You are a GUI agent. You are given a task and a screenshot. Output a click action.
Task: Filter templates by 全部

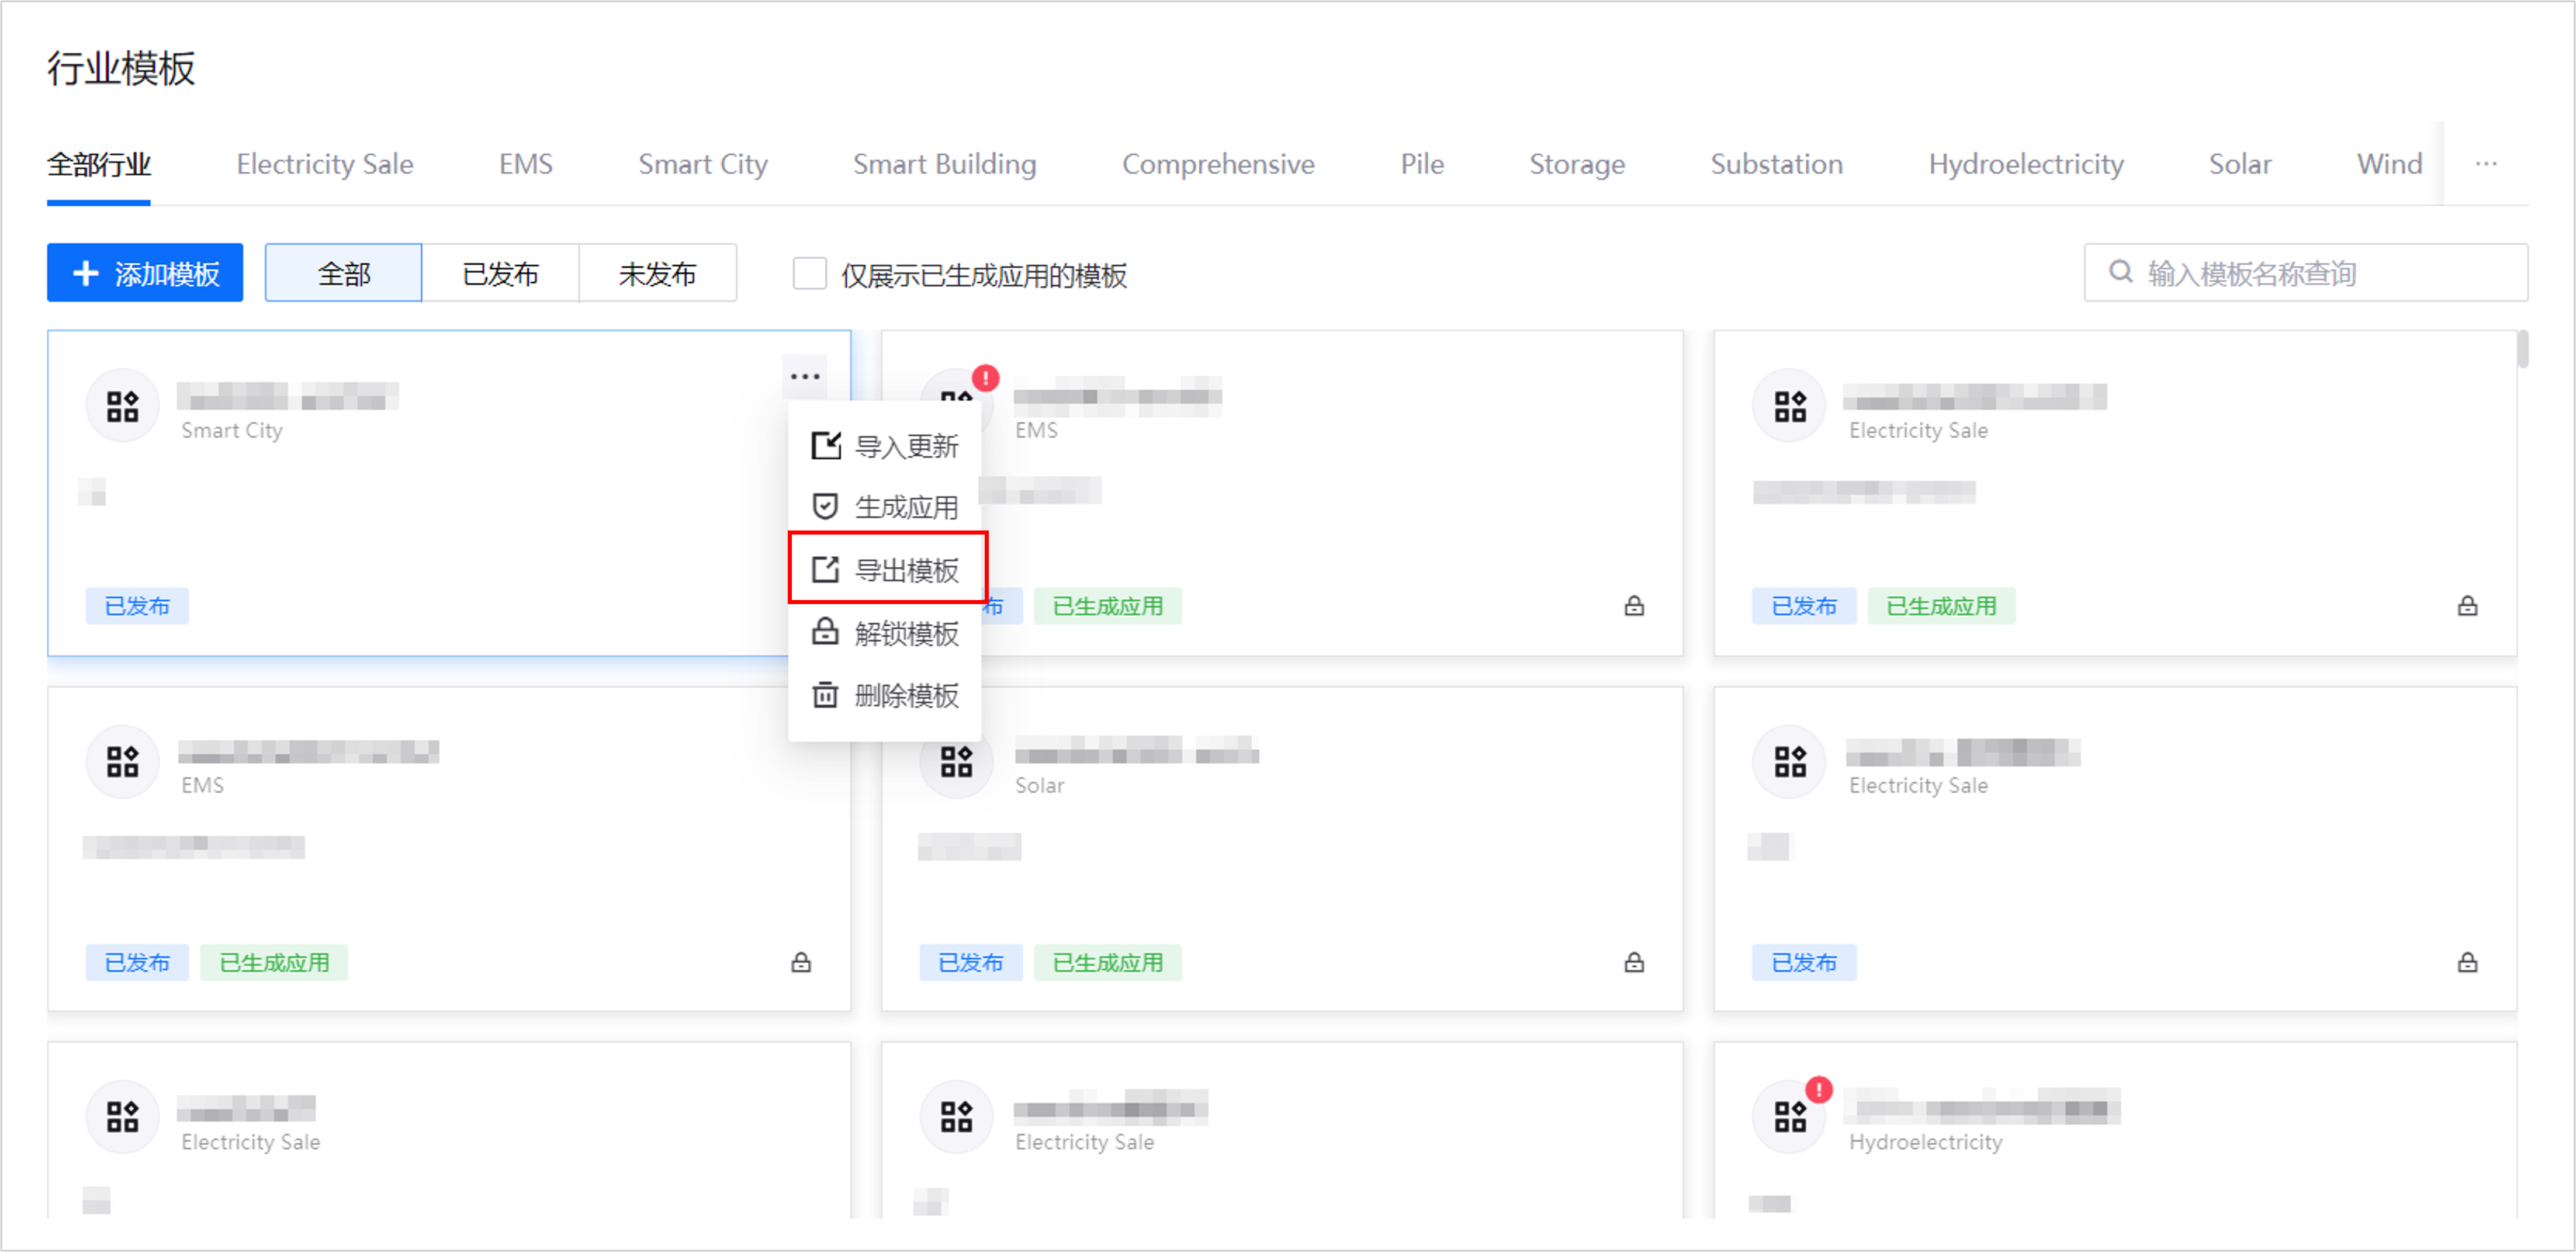click(x=343, y=273)
